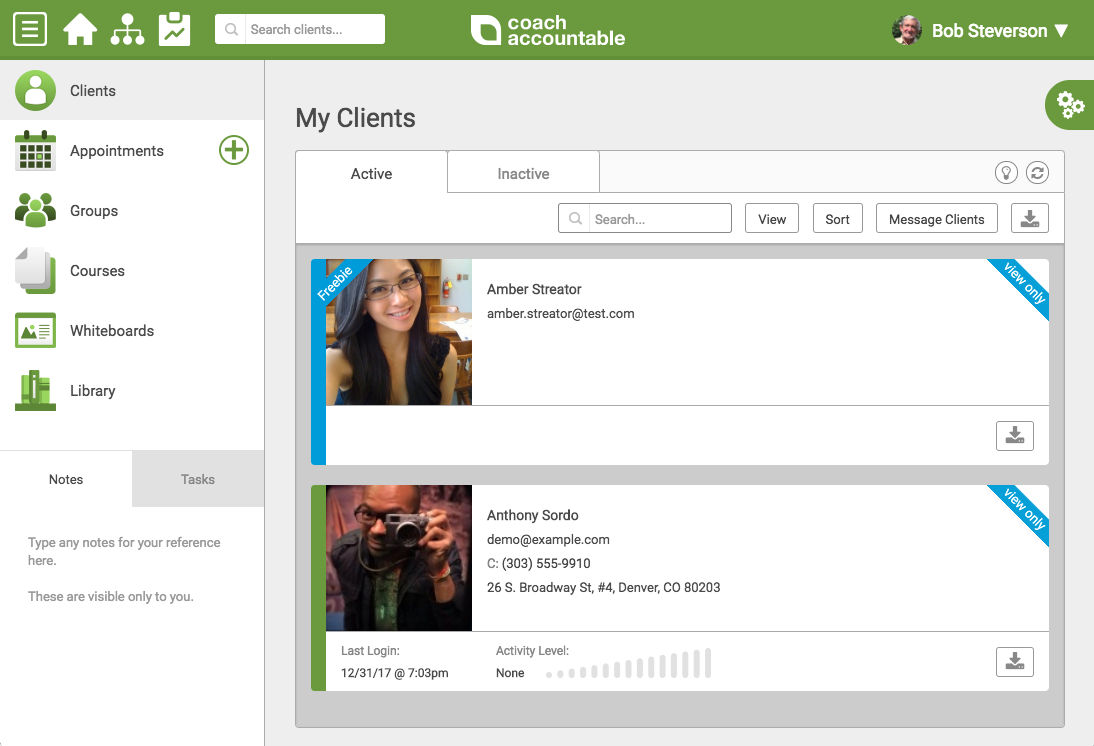Screen dimensions: 1094x746
Task: Click the Groups people icon
Action: (36, 210)
